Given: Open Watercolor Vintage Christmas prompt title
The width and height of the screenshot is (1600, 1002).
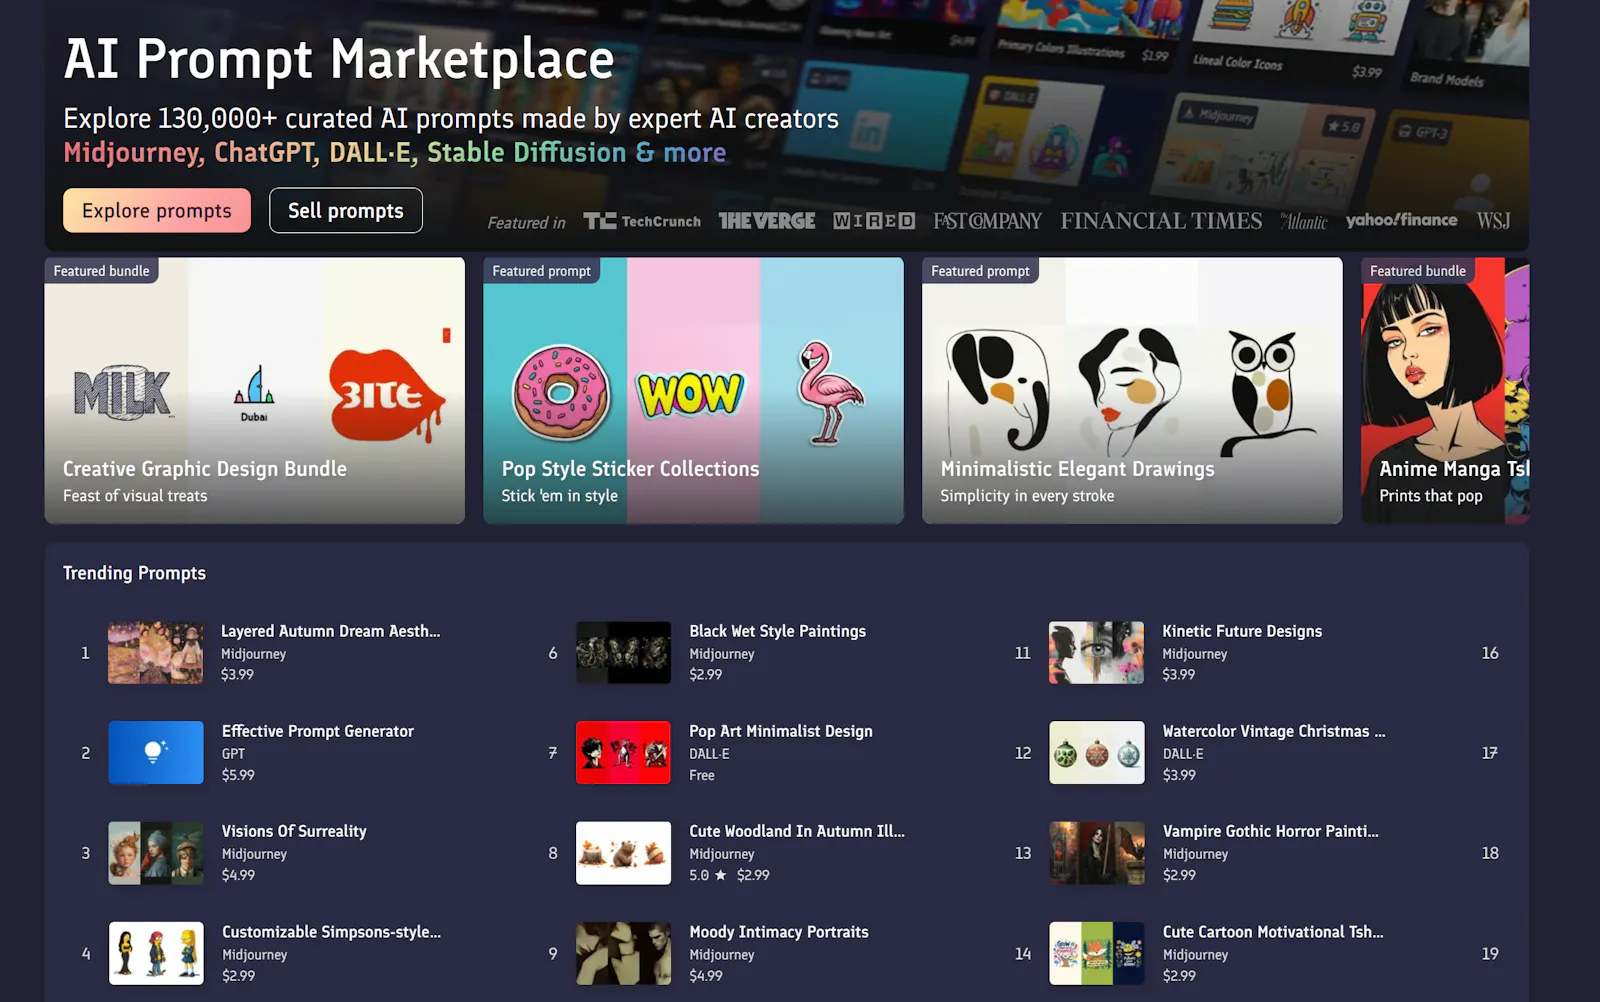Looking at the screenshot, I should [1274, 731].
